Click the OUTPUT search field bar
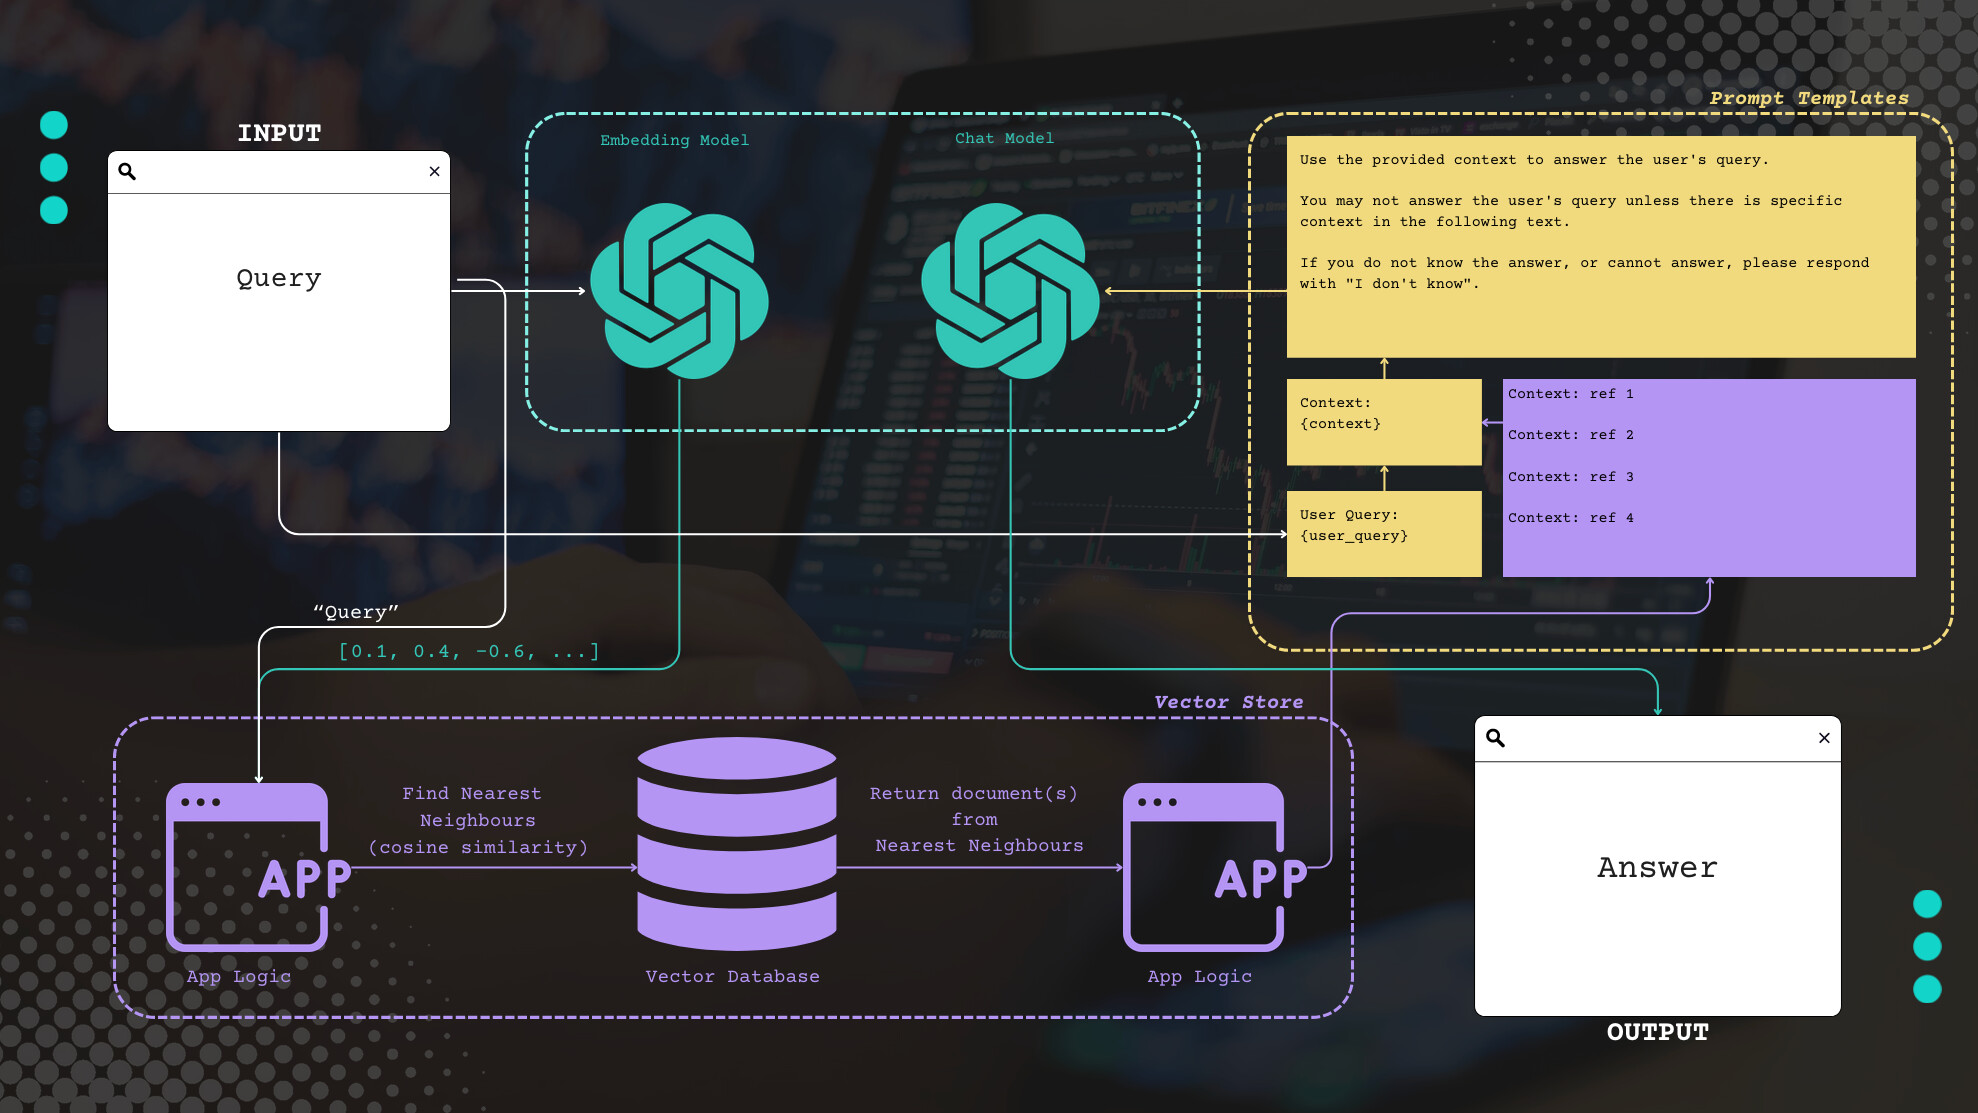This screenshot has height=1113, width=1978. pyautogui.click(x=1657, y=739)
